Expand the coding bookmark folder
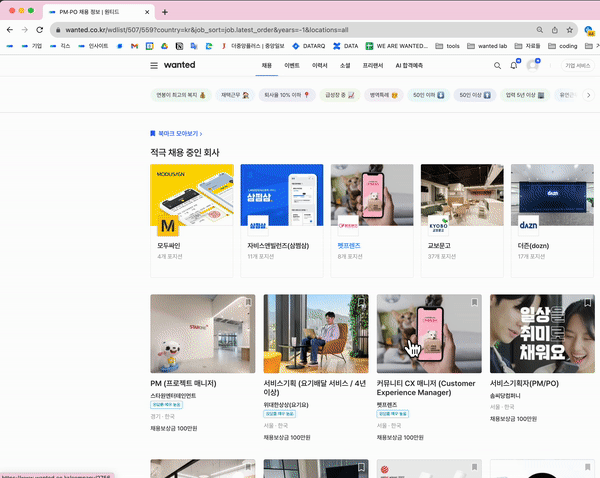Image resolution: width=600 pixels, height=478 pixels. click(563, 46)
